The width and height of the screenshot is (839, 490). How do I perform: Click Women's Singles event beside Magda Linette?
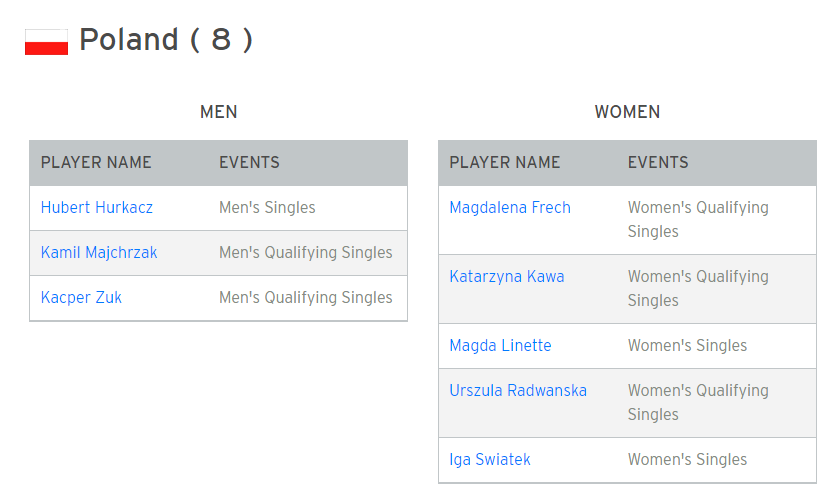[x=687, y=346]
